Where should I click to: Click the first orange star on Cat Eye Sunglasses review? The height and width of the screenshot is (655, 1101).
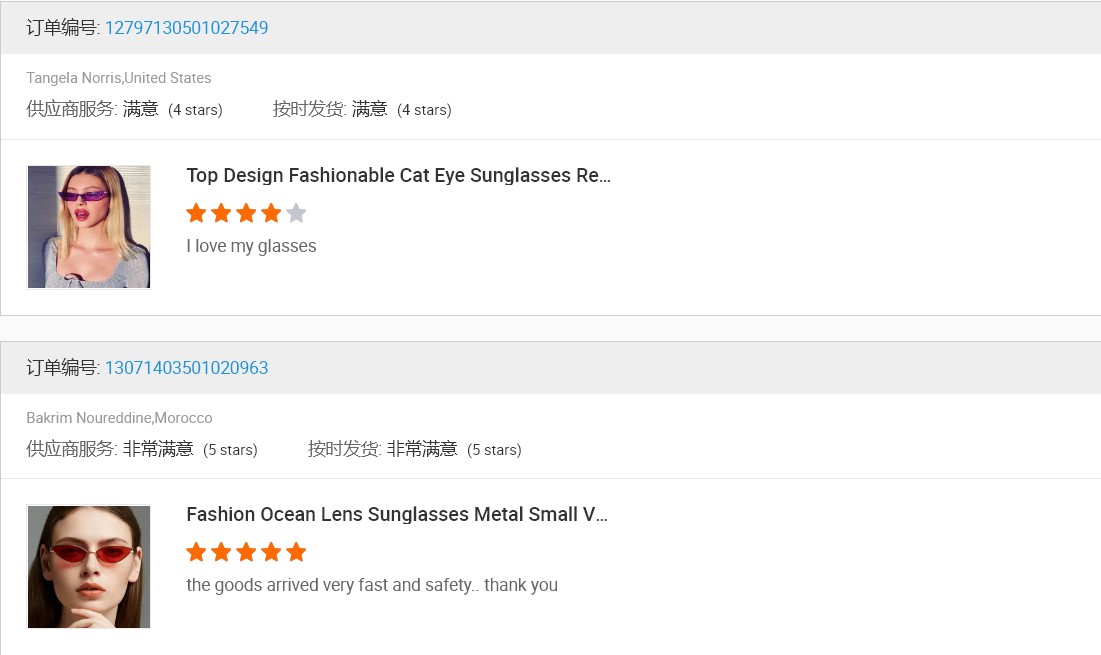(x=196, y=213)
